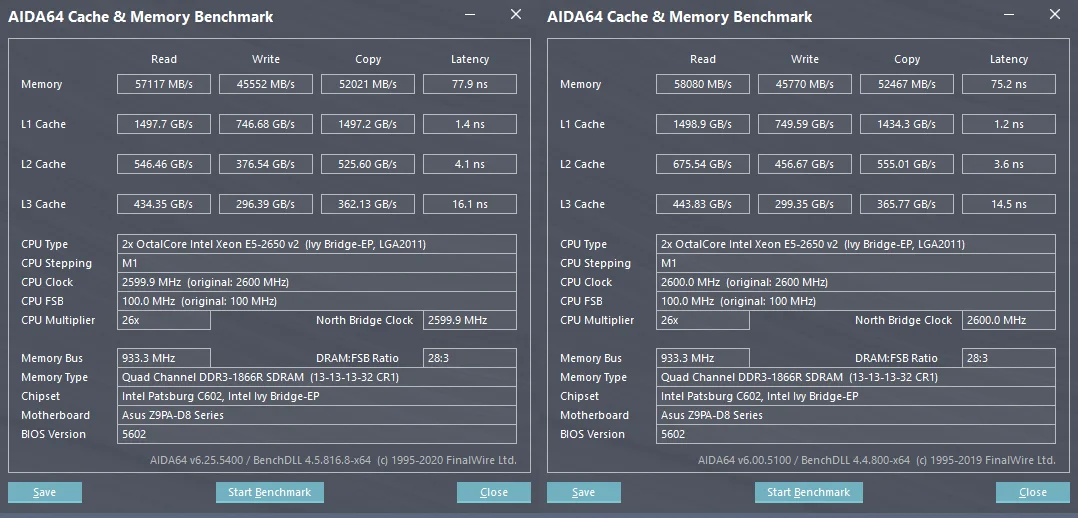Select CPU Clock 2600.0 MHz field
Screen dimensions: 1078x518
856,282
